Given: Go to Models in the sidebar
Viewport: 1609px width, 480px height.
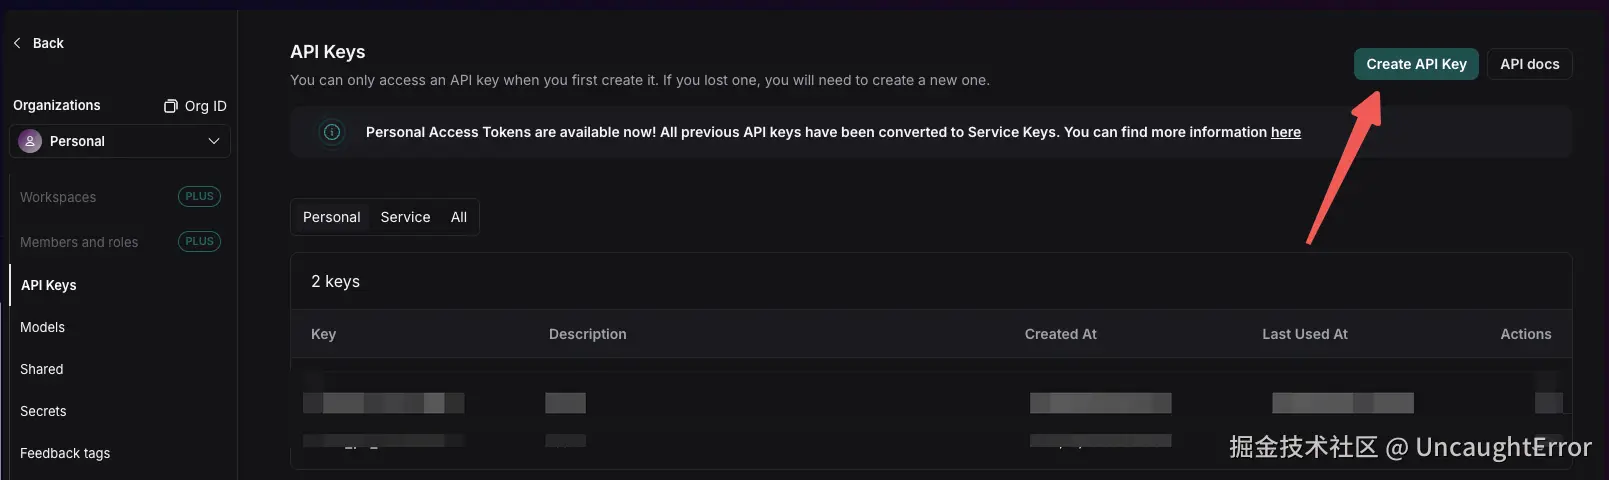Looking at the screenshot, I should [x=42, y=327].
